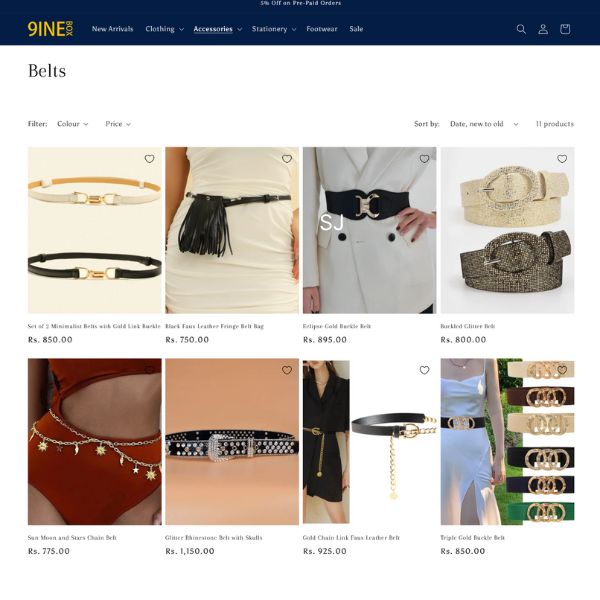Open the Sort by Date dropdown
The height and width of the screenshot is (600, 600).
click(484, 124)
